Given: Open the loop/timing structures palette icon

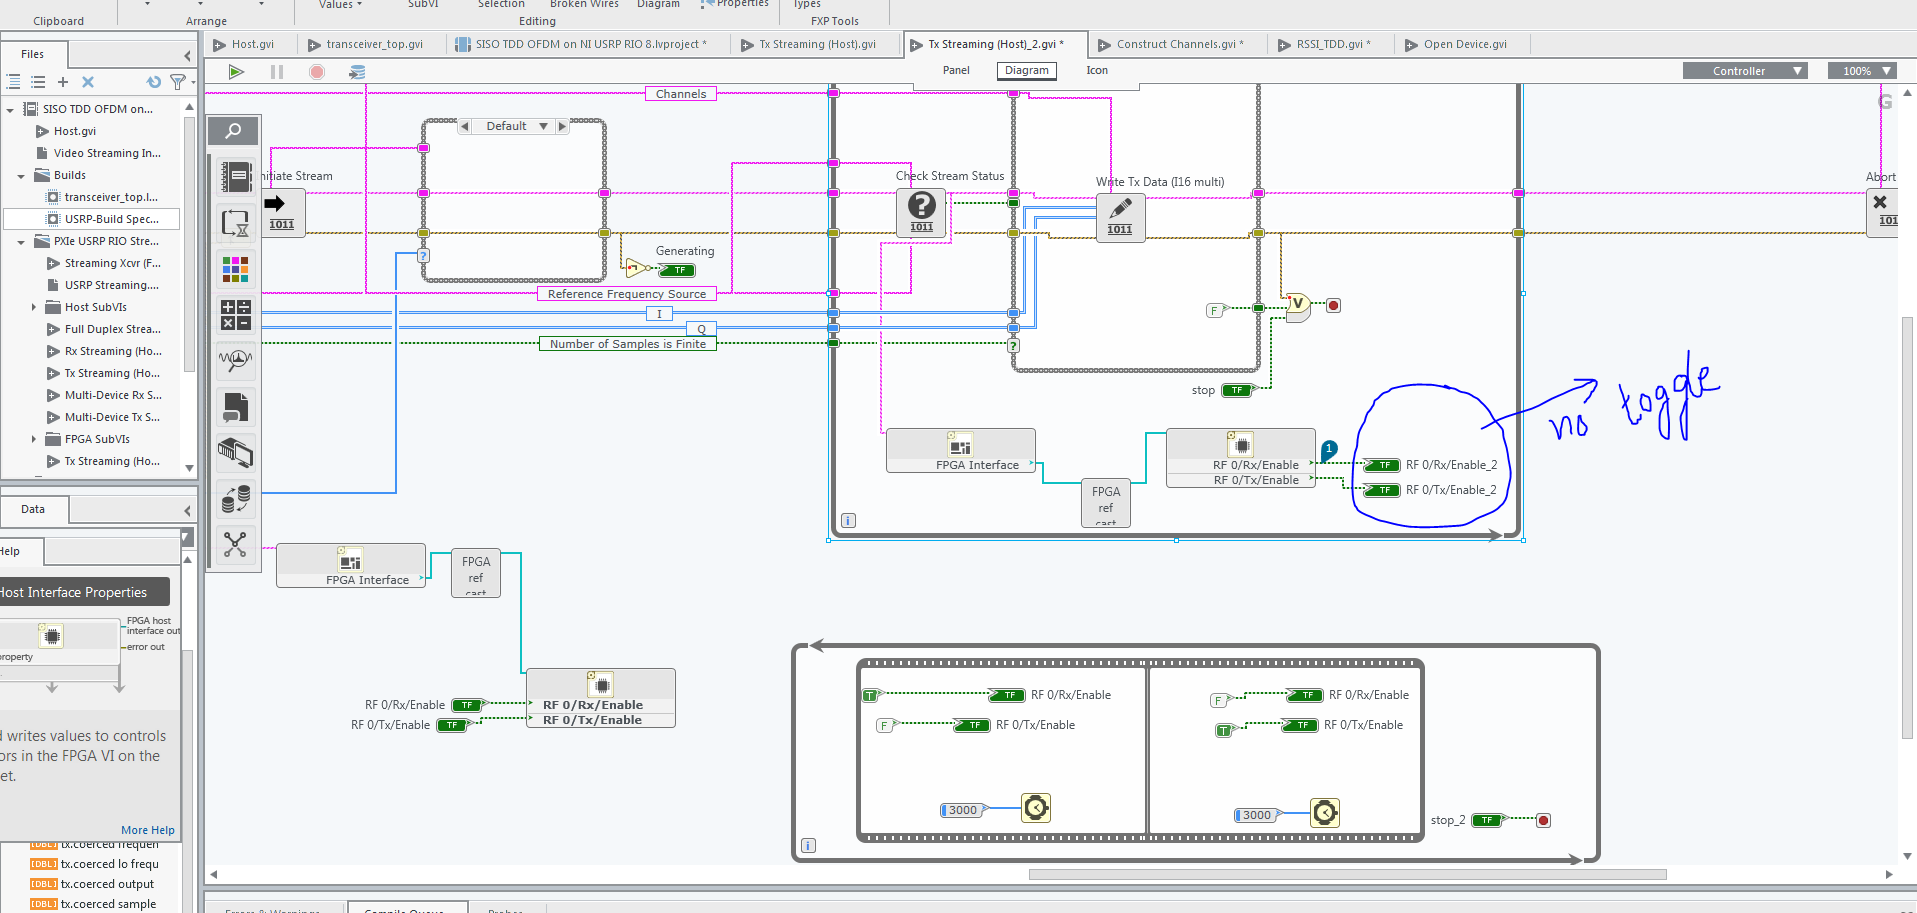Looking at the screenshot, I should tap(235, 224).
